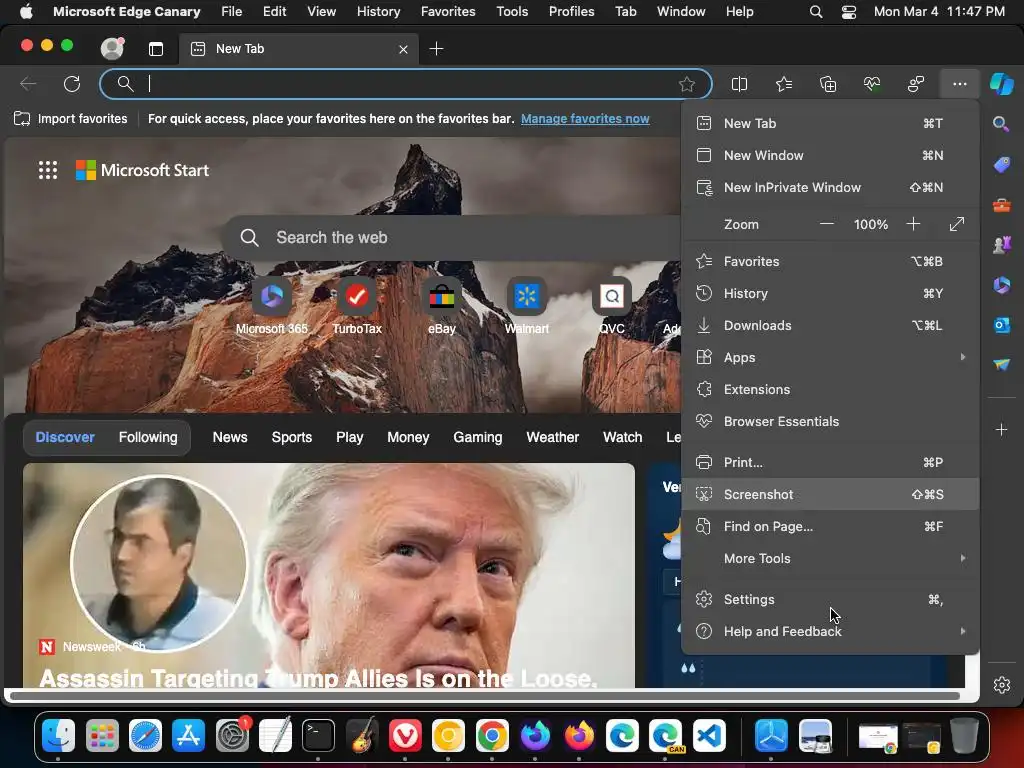This screenshot has height=768, width=1024.
Task: Select Find on Page menu item
Action: coord(831,526)
